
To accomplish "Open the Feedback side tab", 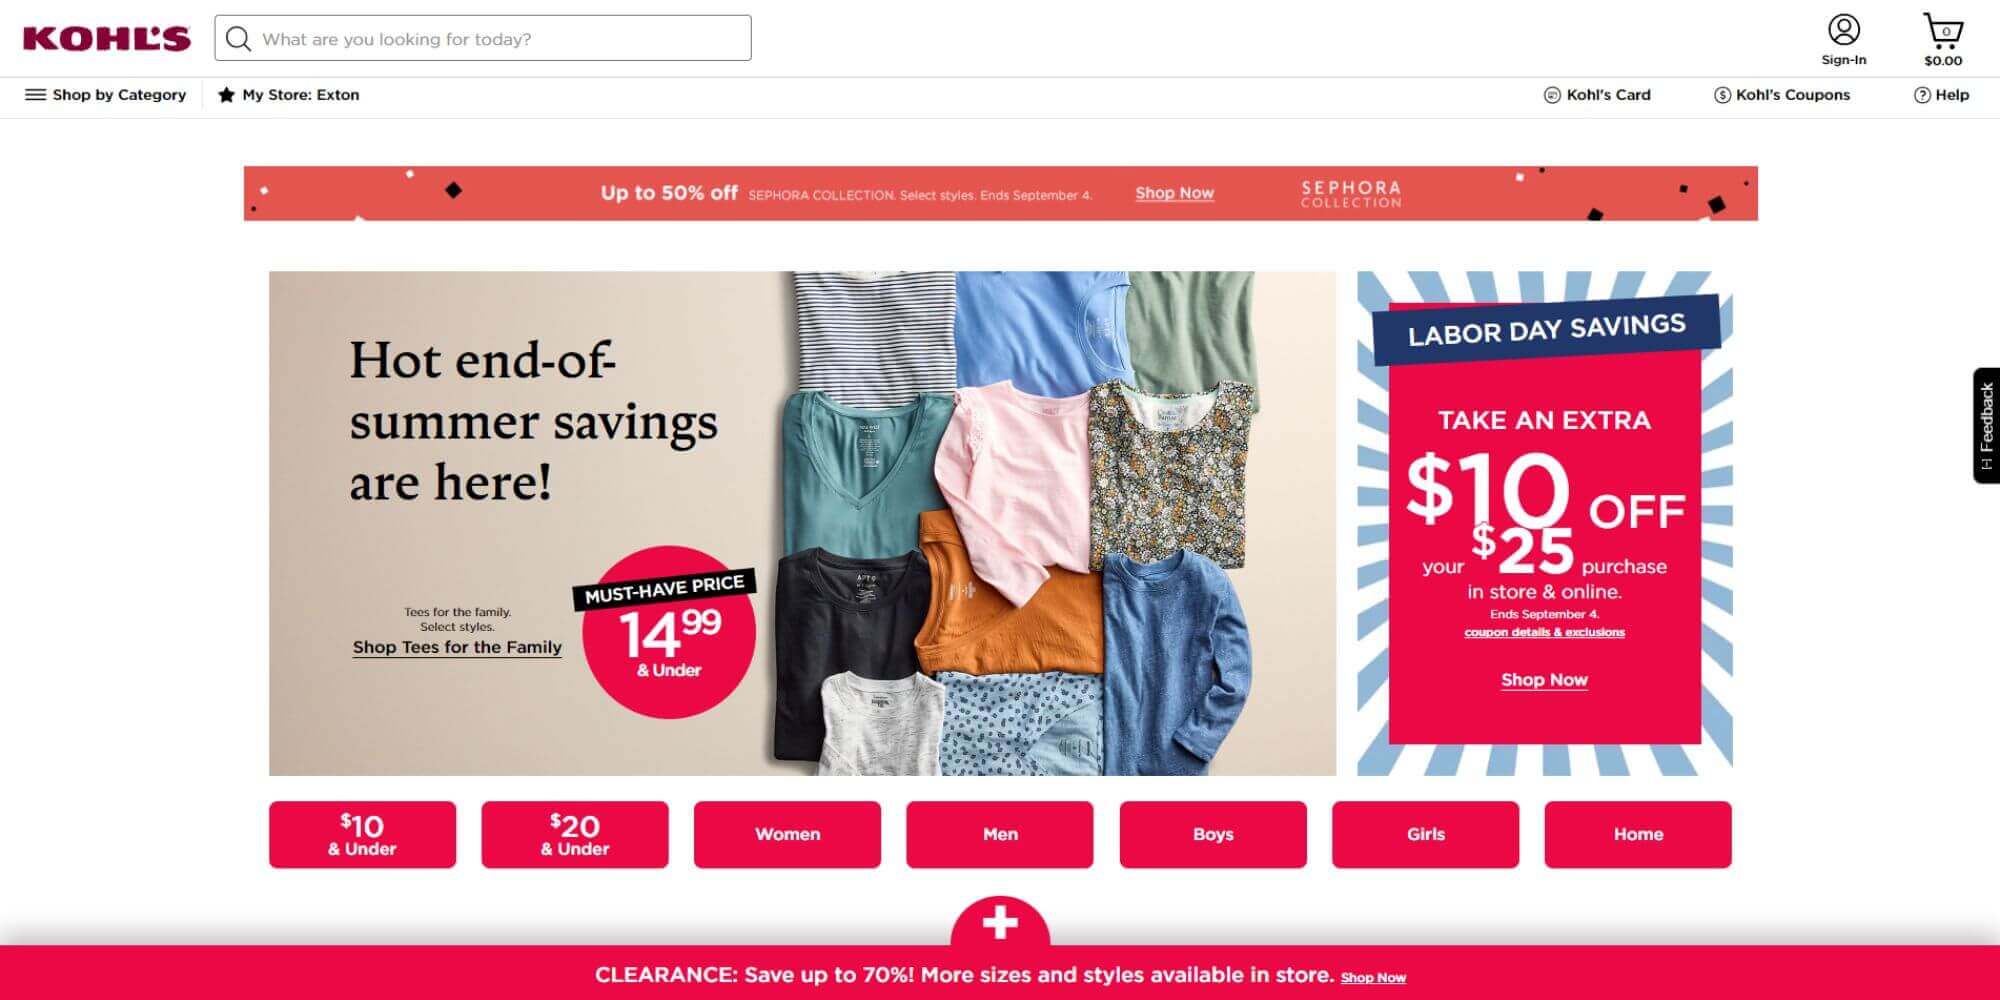I will pos(1986,426).
